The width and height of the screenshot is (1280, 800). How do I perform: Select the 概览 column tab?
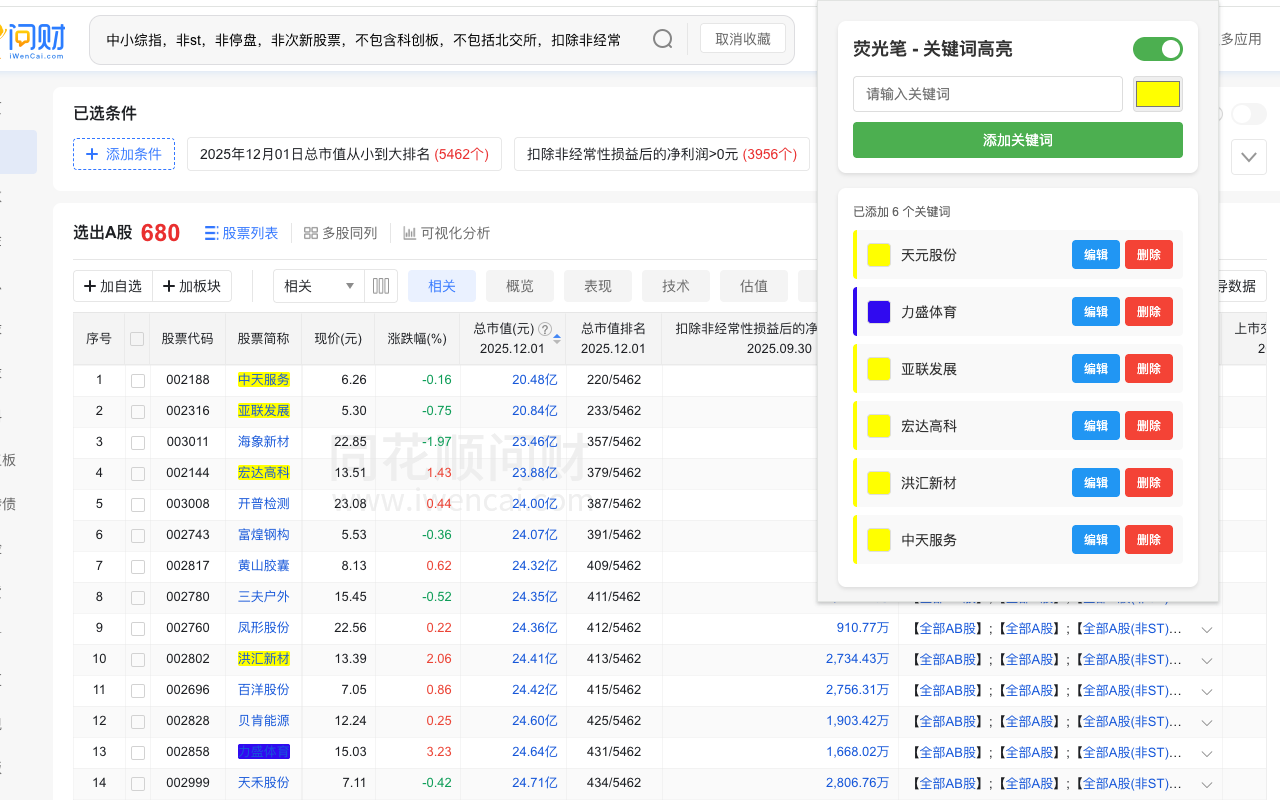(x=520, y=286)
